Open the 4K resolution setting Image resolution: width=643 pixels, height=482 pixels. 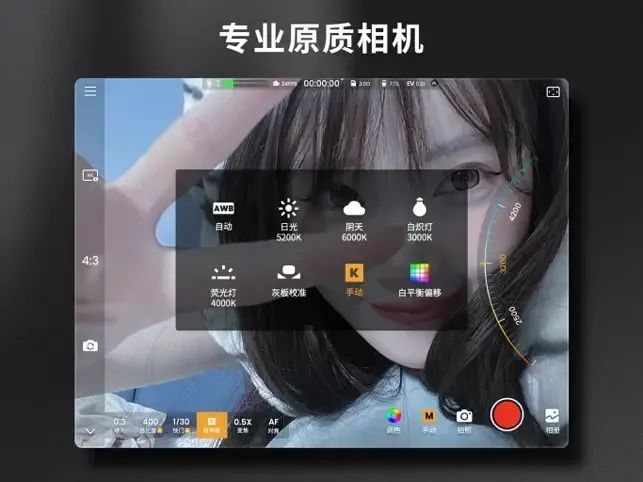90,176
